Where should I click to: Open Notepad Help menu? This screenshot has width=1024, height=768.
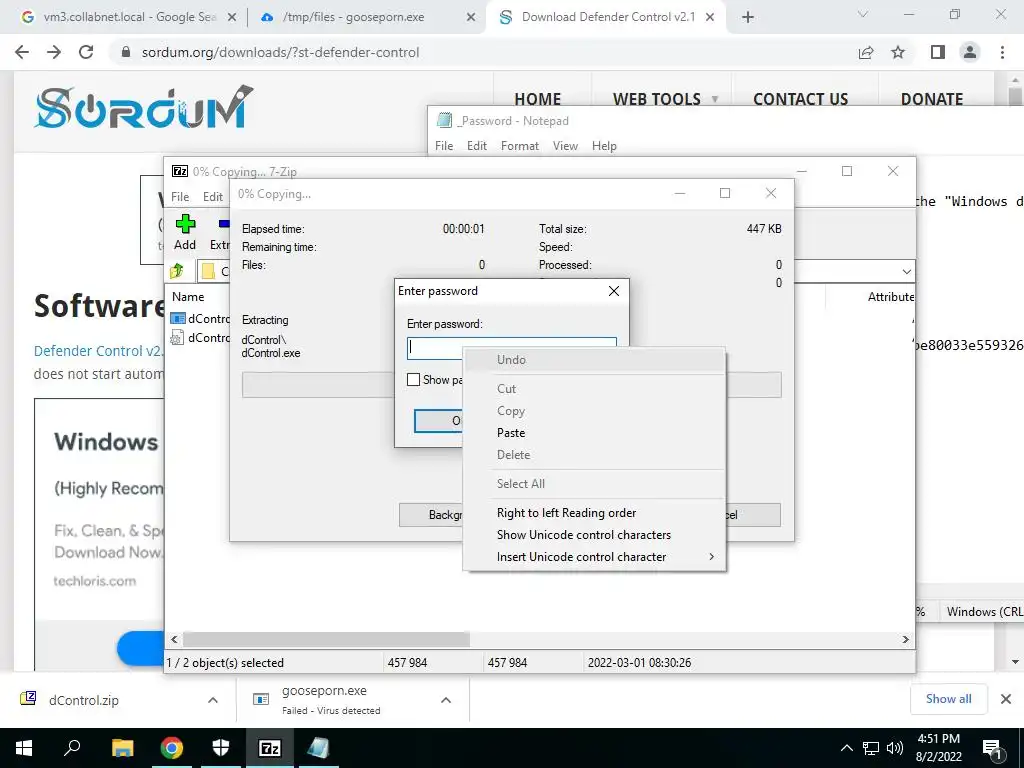coord(604,146)
